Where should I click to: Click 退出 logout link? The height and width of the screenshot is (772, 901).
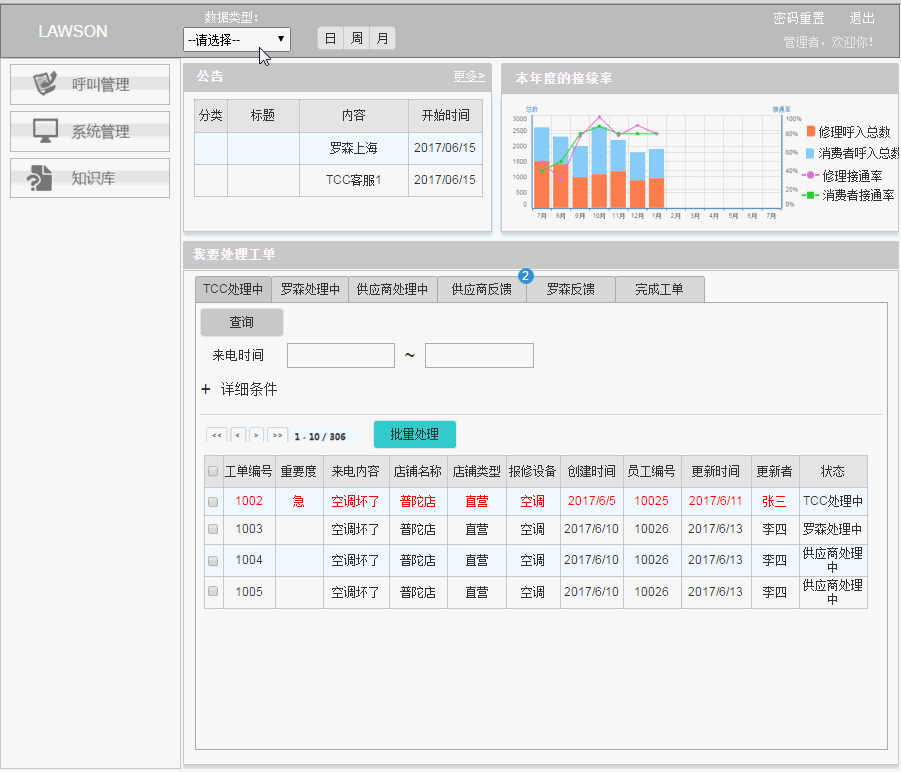pyautogui.click(x=862, y=18)
